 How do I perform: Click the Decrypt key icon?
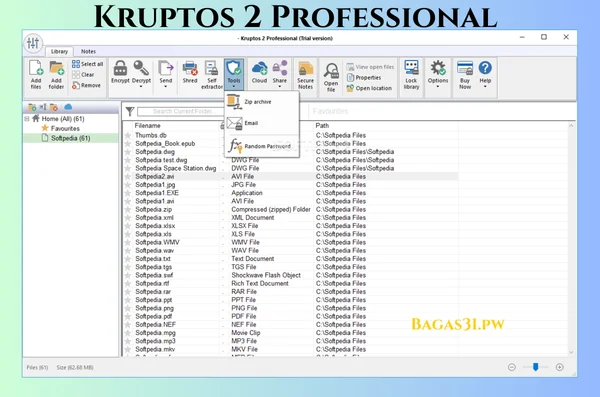[141, 68]
